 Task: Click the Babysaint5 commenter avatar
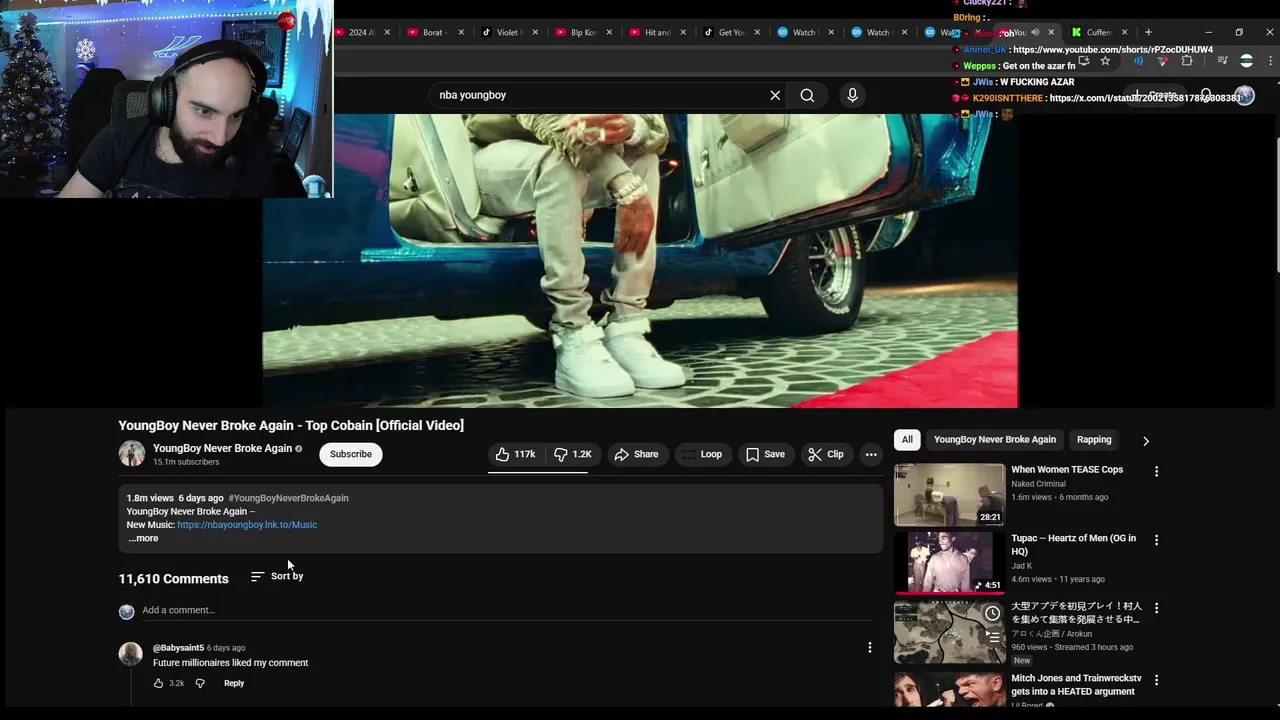pyautogui.click(x=131, y=654)
